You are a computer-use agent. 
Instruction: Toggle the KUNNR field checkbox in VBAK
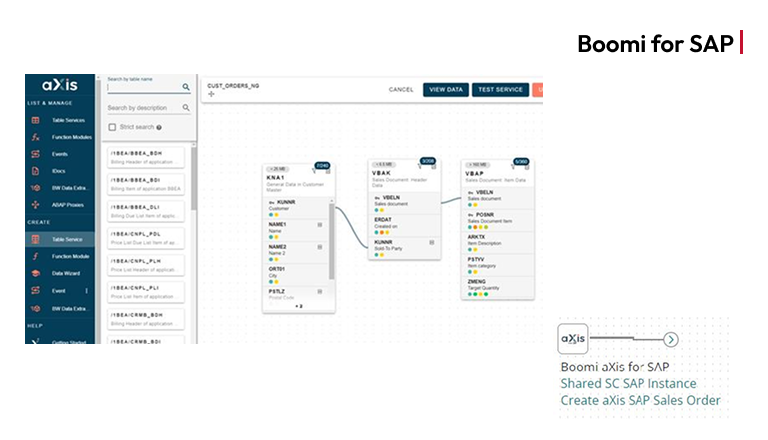click(432, 242)
